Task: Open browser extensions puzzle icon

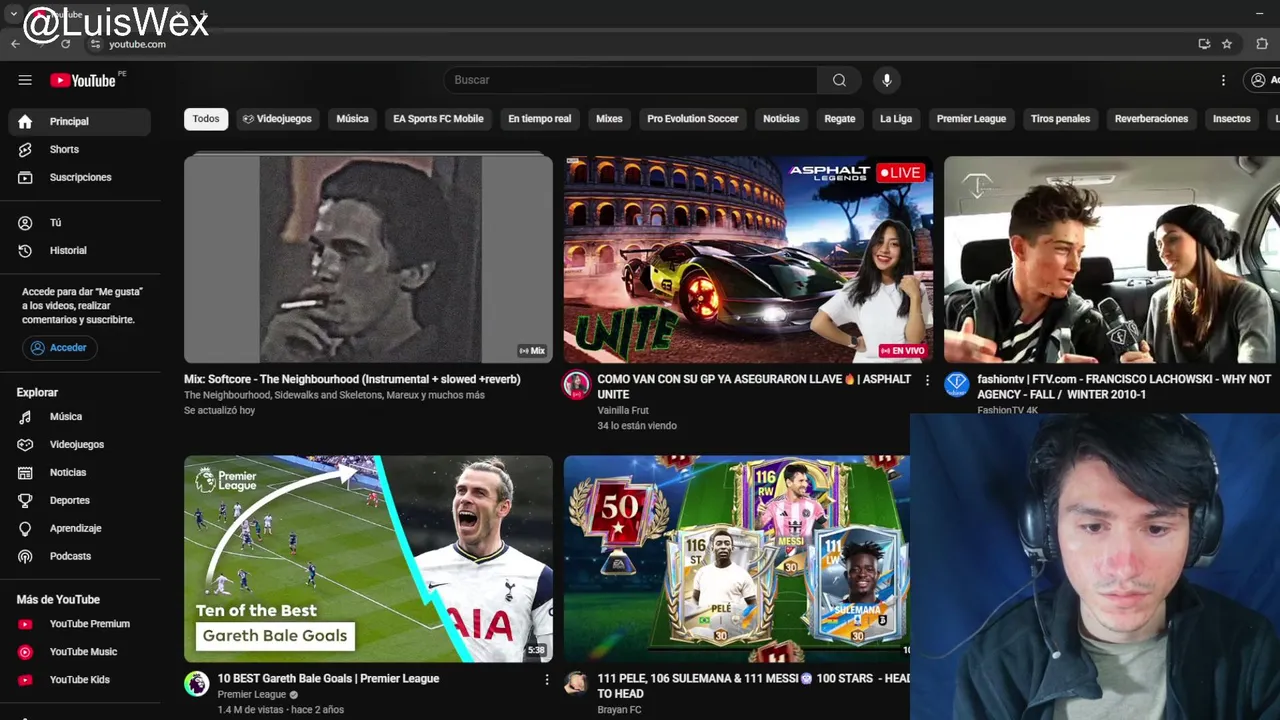Action: coord(1262,44)
